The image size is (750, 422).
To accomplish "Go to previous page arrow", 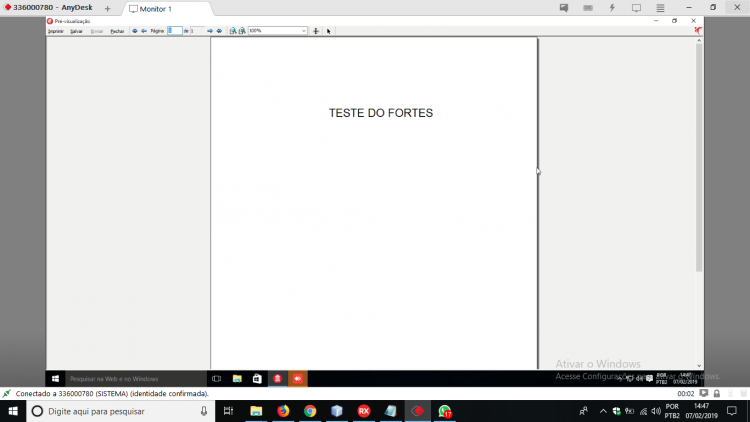I will (x=143, y=31).
